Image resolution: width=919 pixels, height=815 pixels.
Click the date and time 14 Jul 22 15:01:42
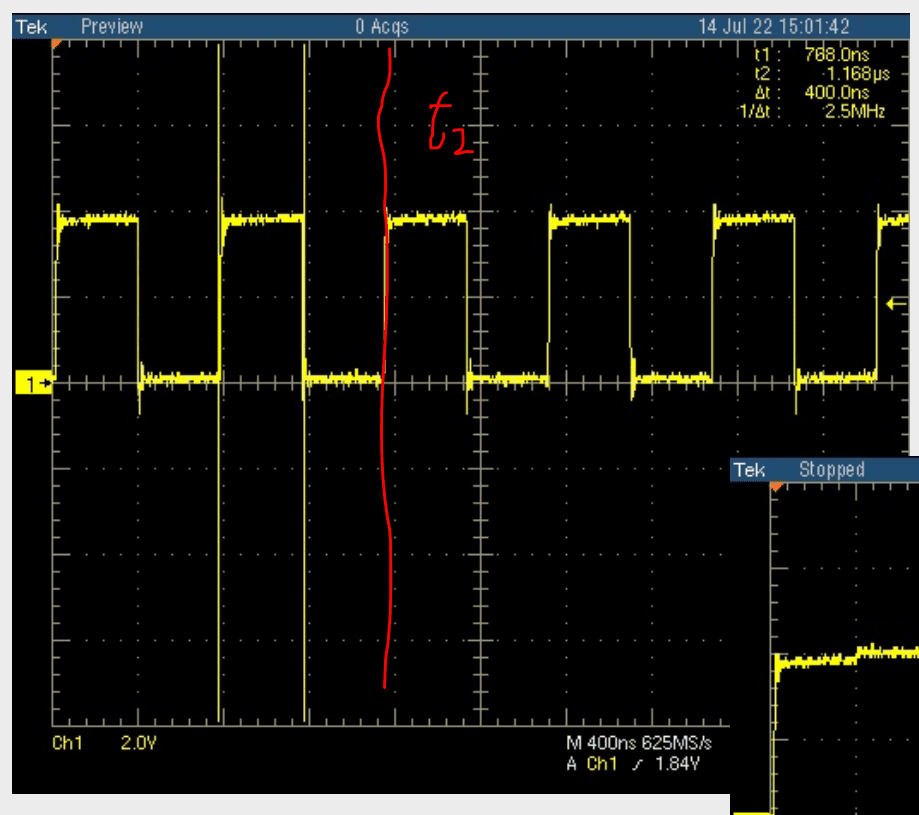(774, 26)
